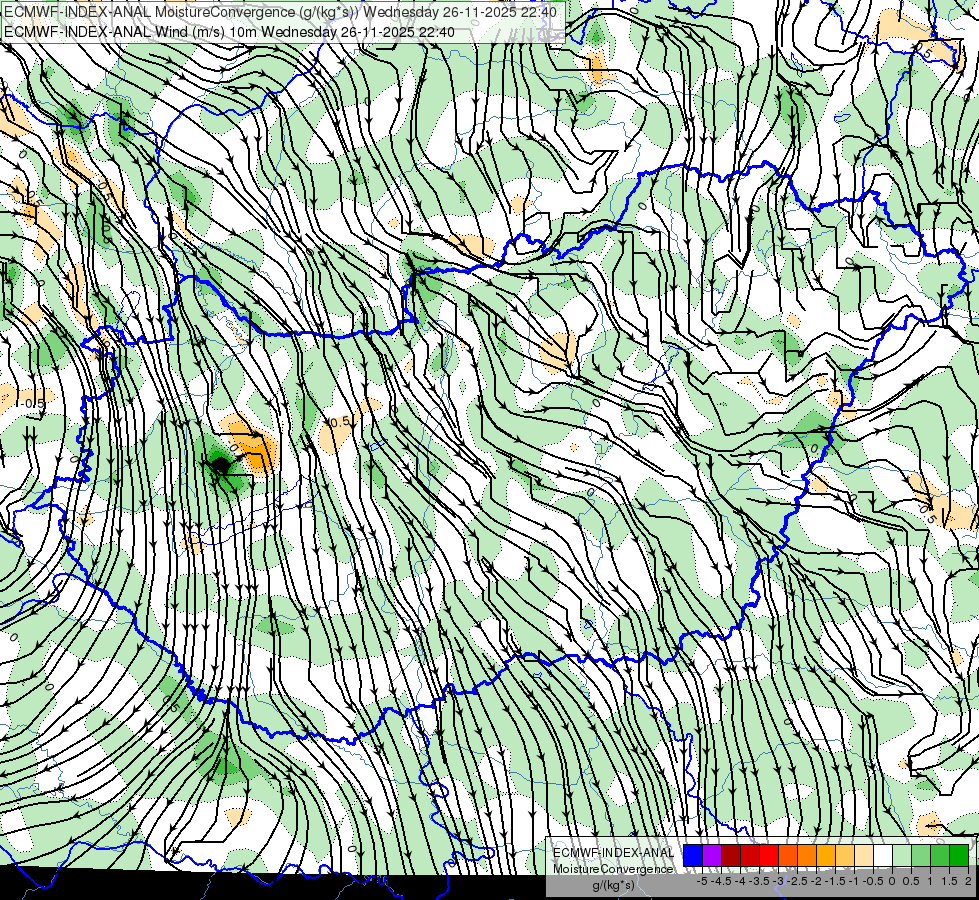The height and width of the screenshot is (900, 979).
Task: Click MoistureConvergence label in the legend
Action: point(613,869)
